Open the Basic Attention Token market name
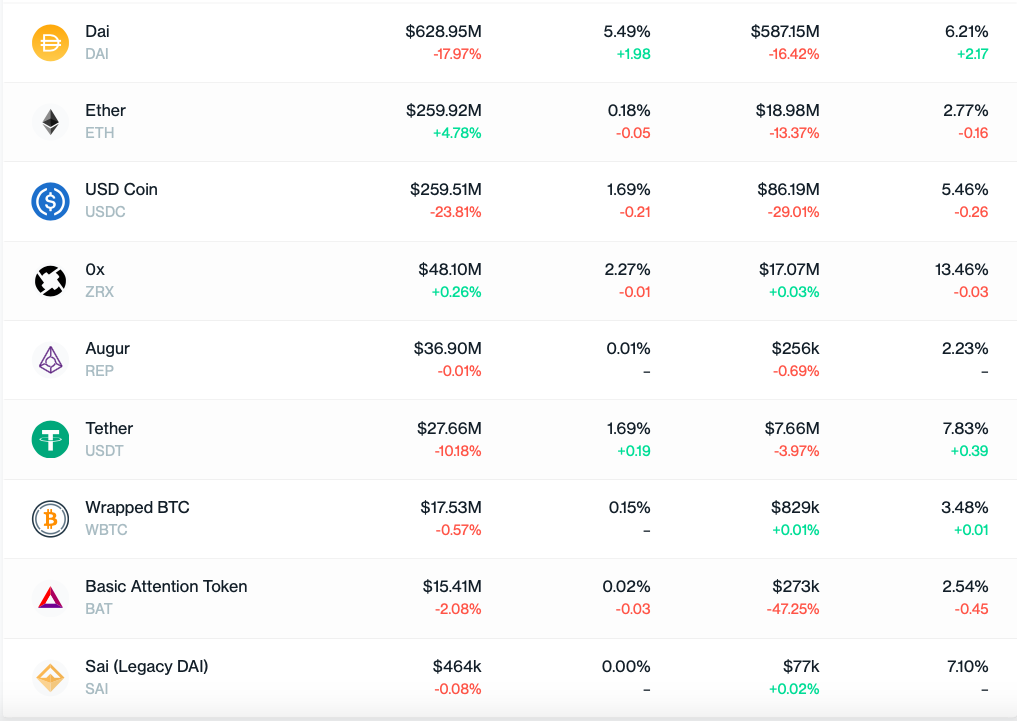This screenshot has height=721, width=1017. click(x=166, y=586)
